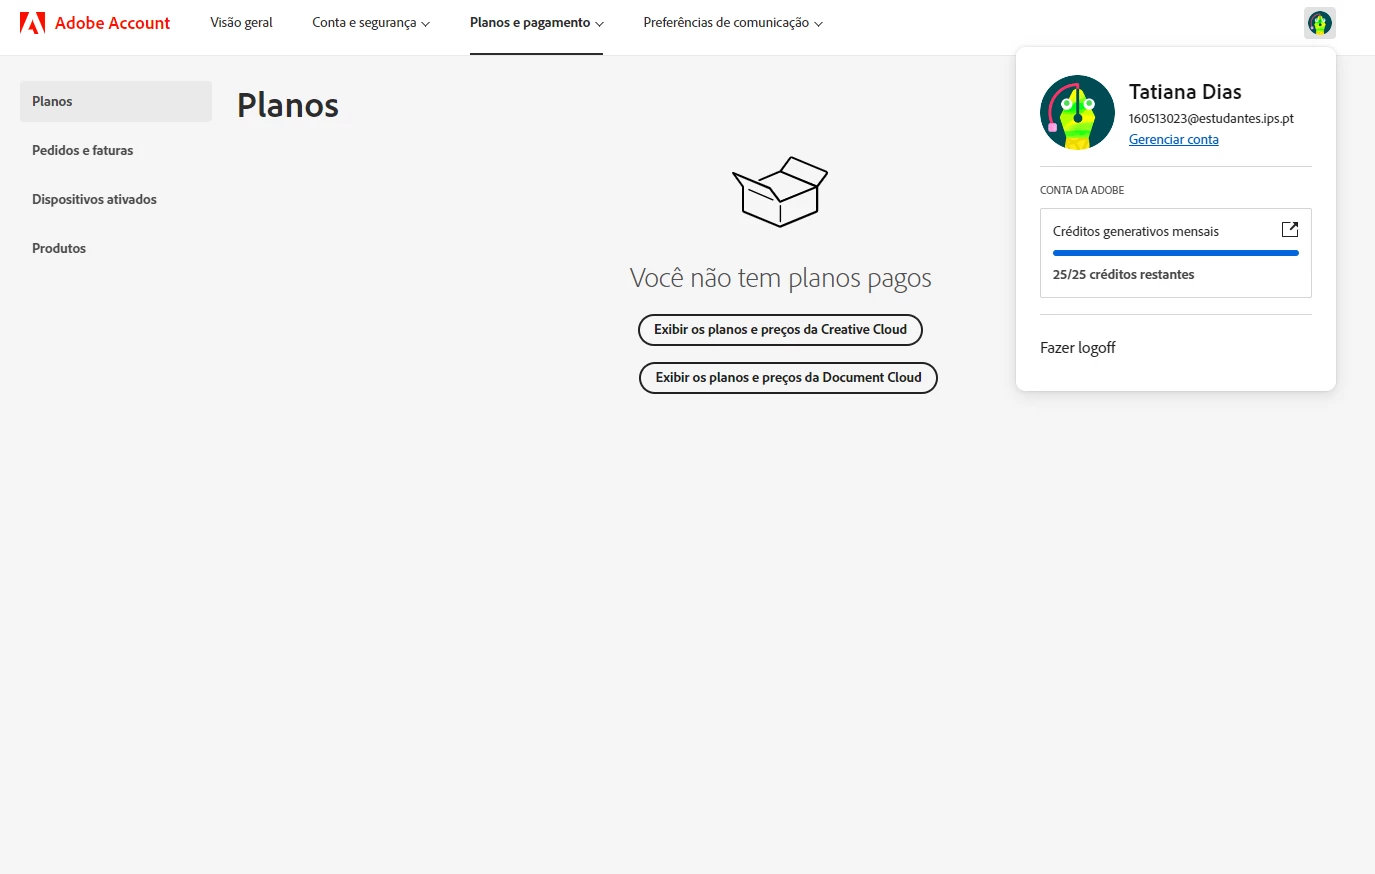This screenshot has height=874, width=1375.
Task: Open generative credits external link icon
Action: (x=1290, y=229)
